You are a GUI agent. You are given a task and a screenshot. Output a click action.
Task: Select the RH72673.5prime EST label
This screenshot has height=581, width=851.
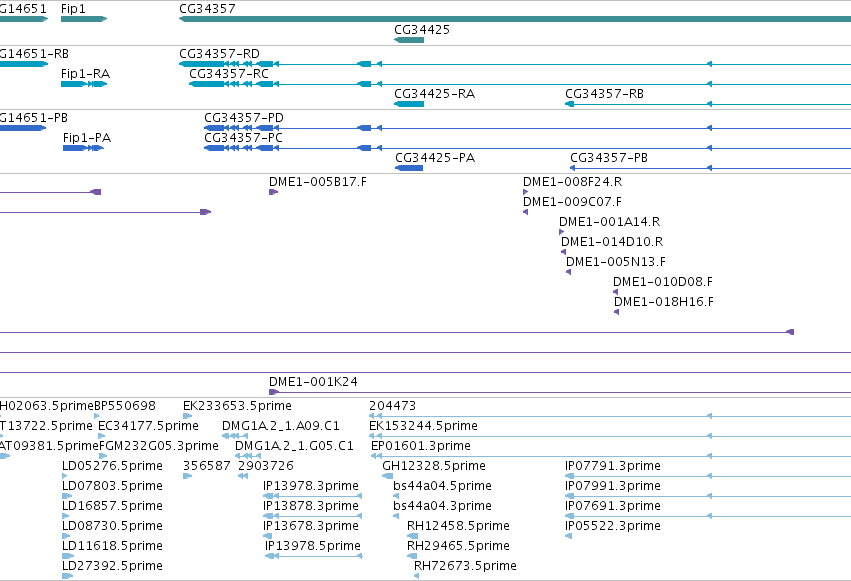pos(465,566)
